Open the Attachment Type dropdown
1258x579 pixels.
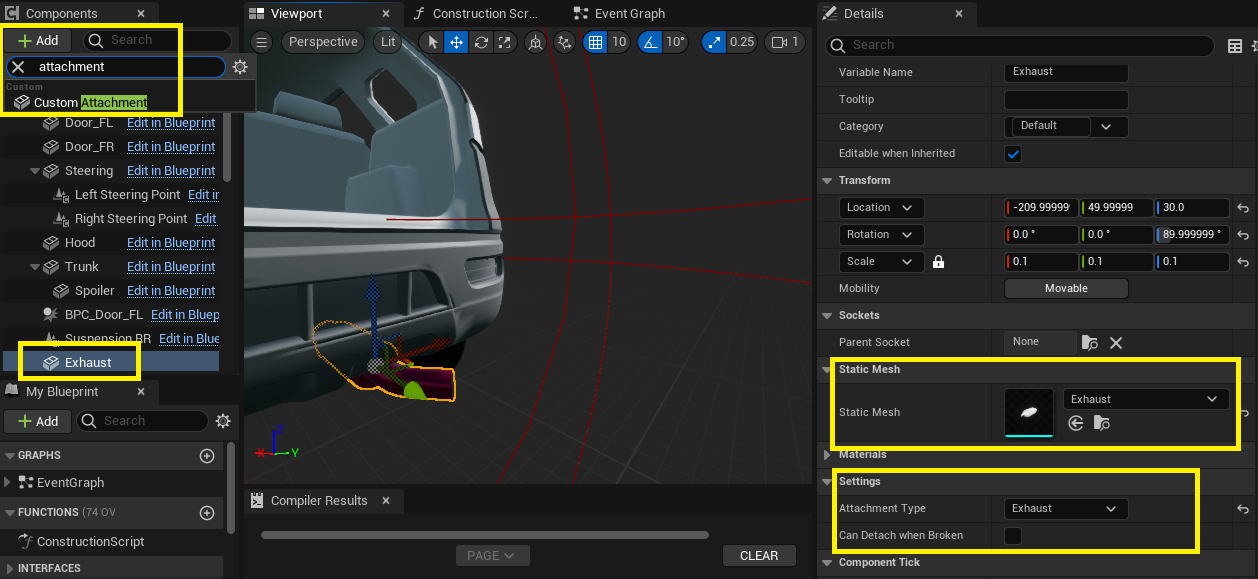1065,509
